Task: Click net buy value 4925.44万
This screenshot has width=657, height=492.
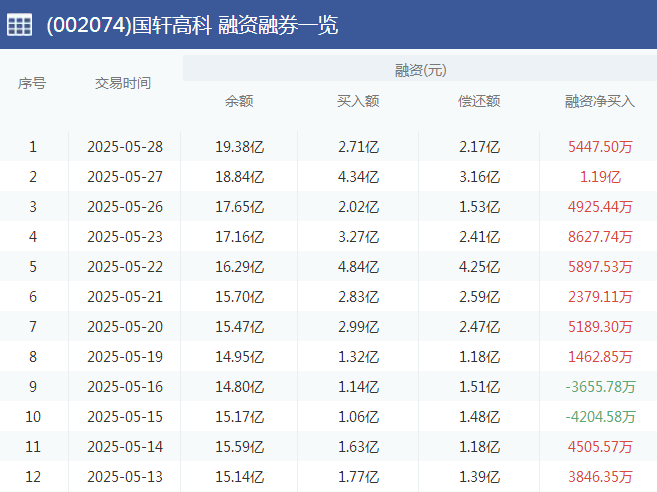Action: coord(600,207)
